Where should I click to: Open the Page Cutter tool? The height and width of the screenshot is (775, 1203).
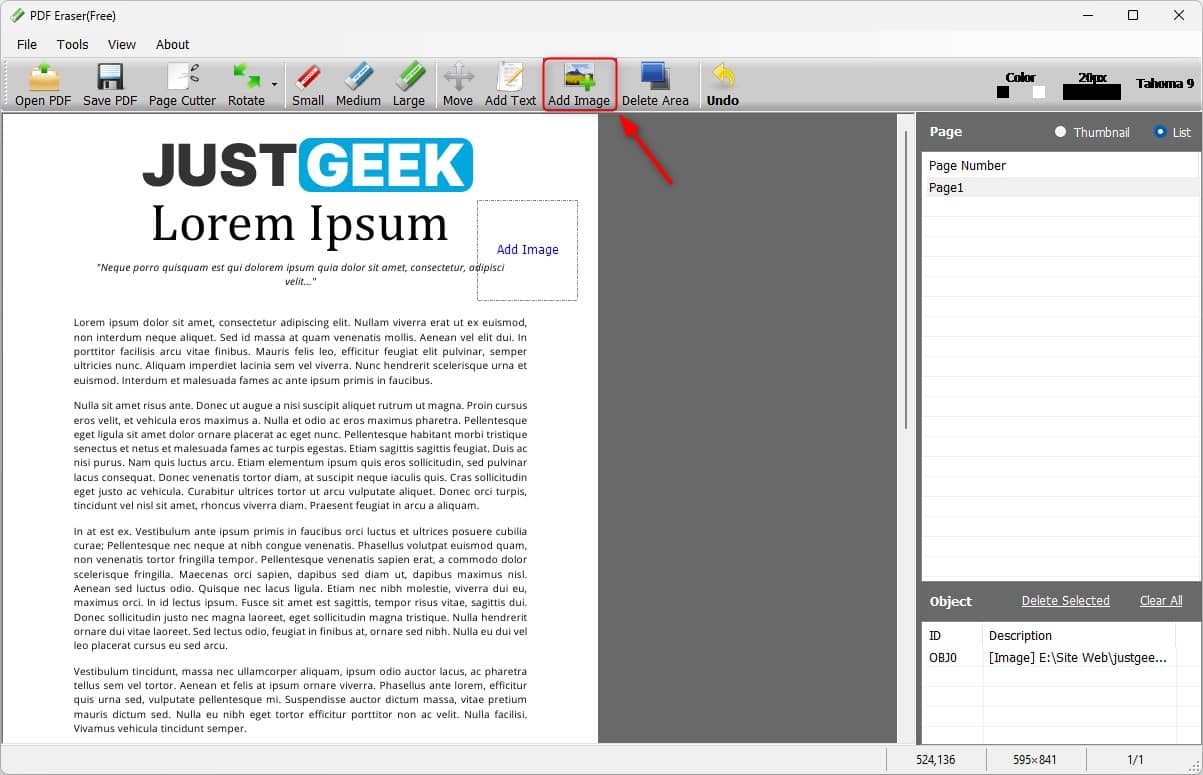coord(182,85)
